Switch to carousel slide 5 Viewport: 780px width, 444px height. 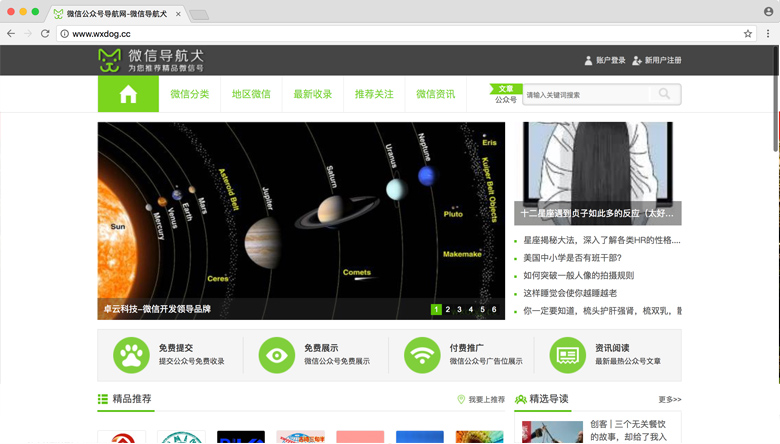tap(483, 309)
